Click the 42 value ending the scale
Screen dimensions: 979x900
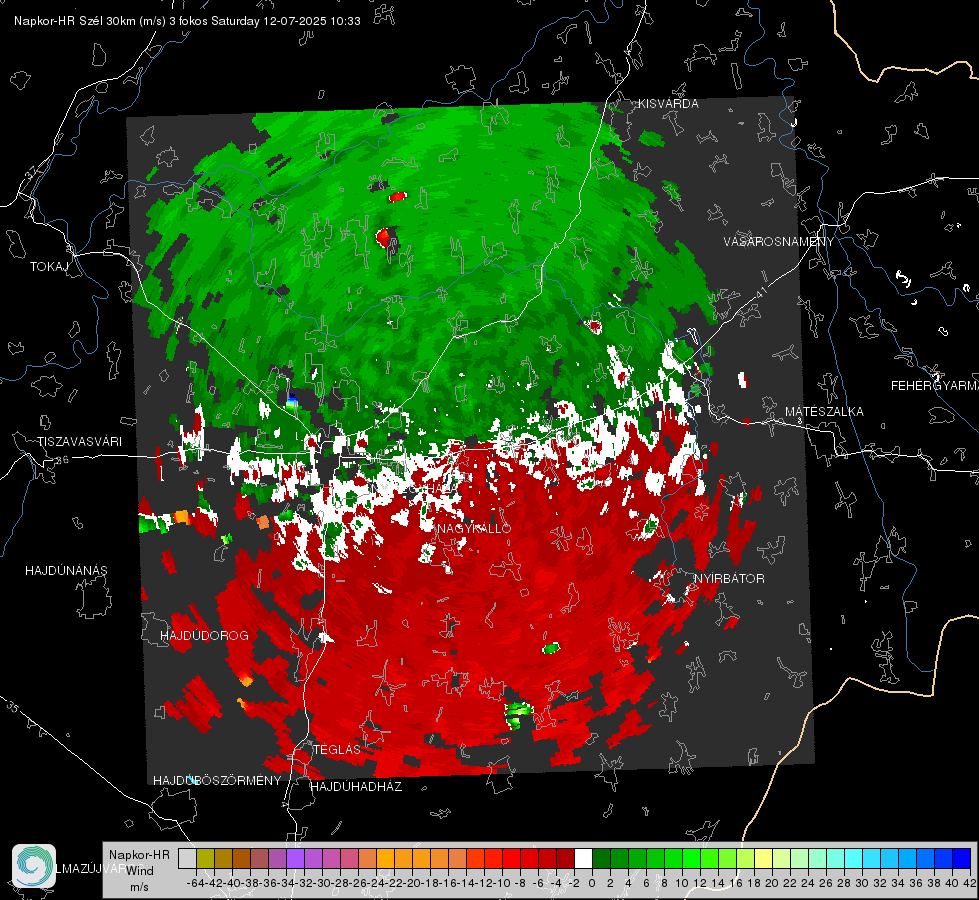pyautogui.click(x=970, y=884)
